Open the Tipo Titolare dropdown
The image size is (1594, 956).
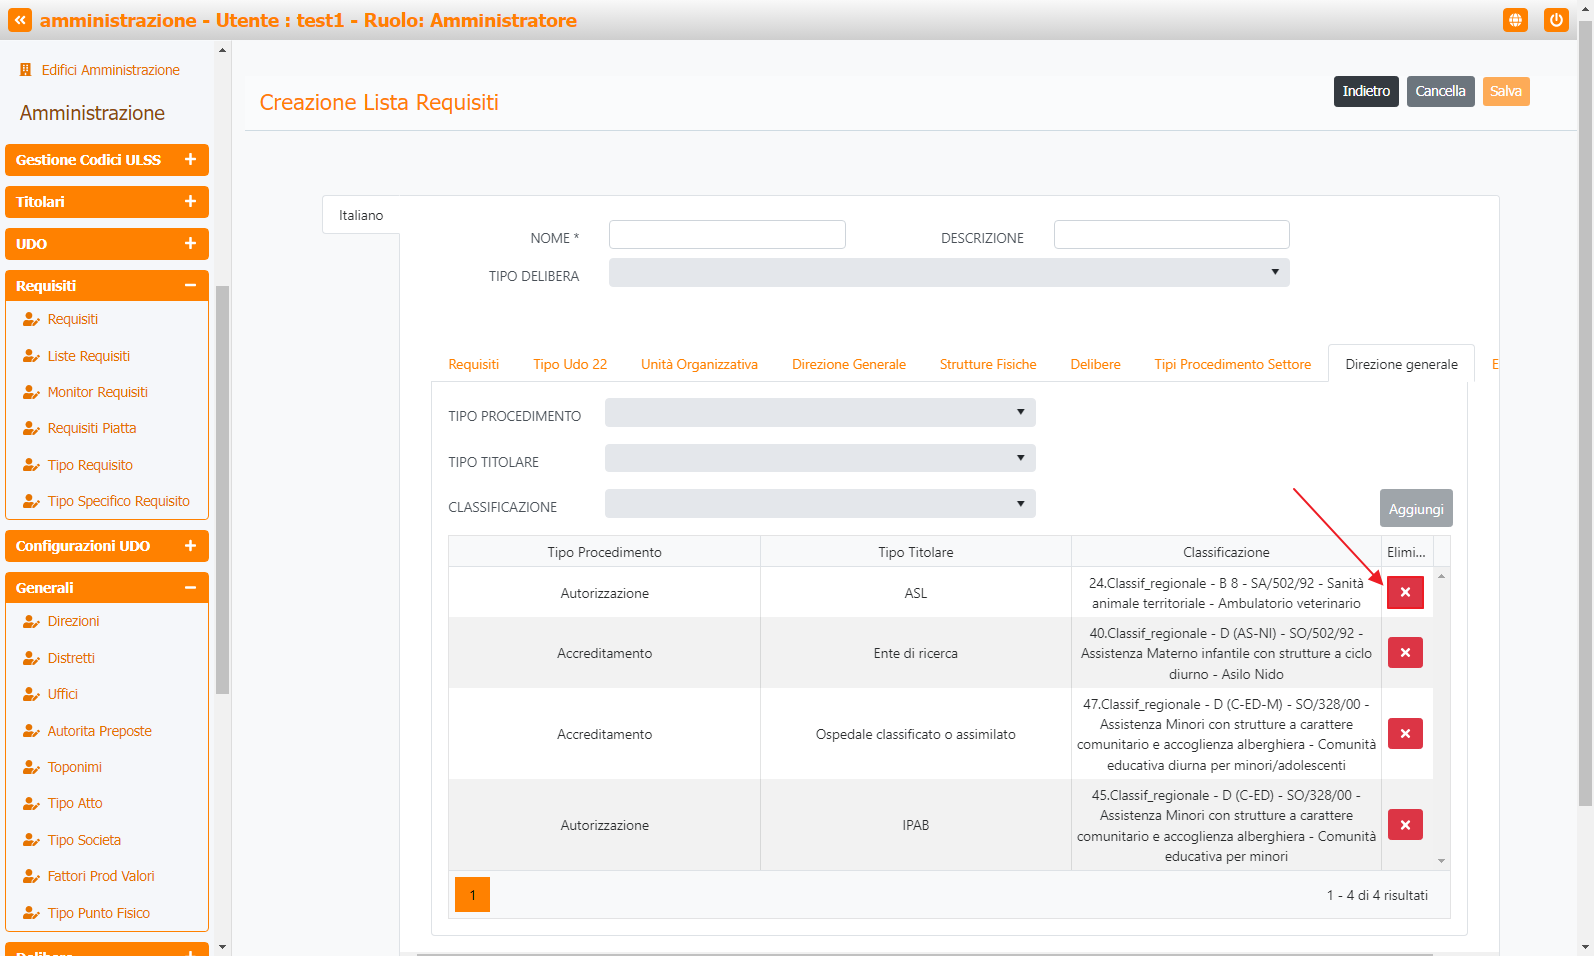pos(820,458)
